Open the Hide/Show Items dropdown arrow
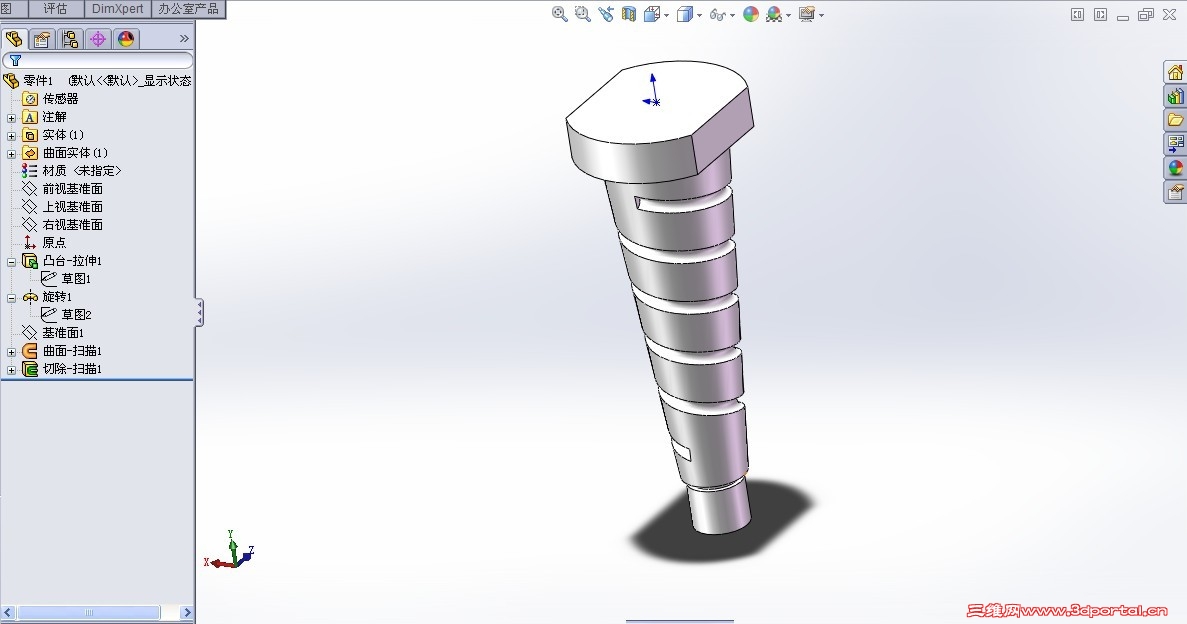Viewport: 1187px width, 624px height. point(732,15)
